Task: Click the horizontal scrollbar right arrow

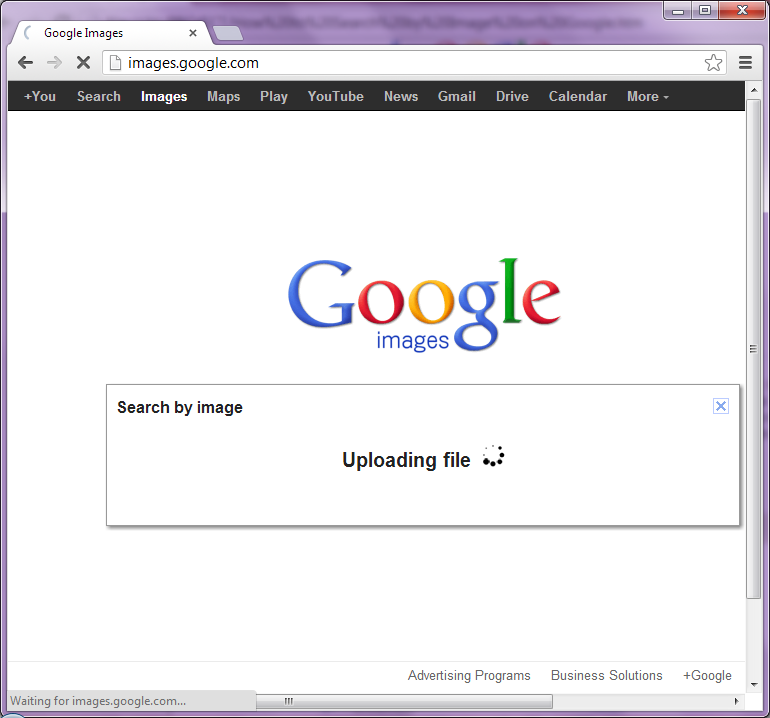Action: [736, 701]
